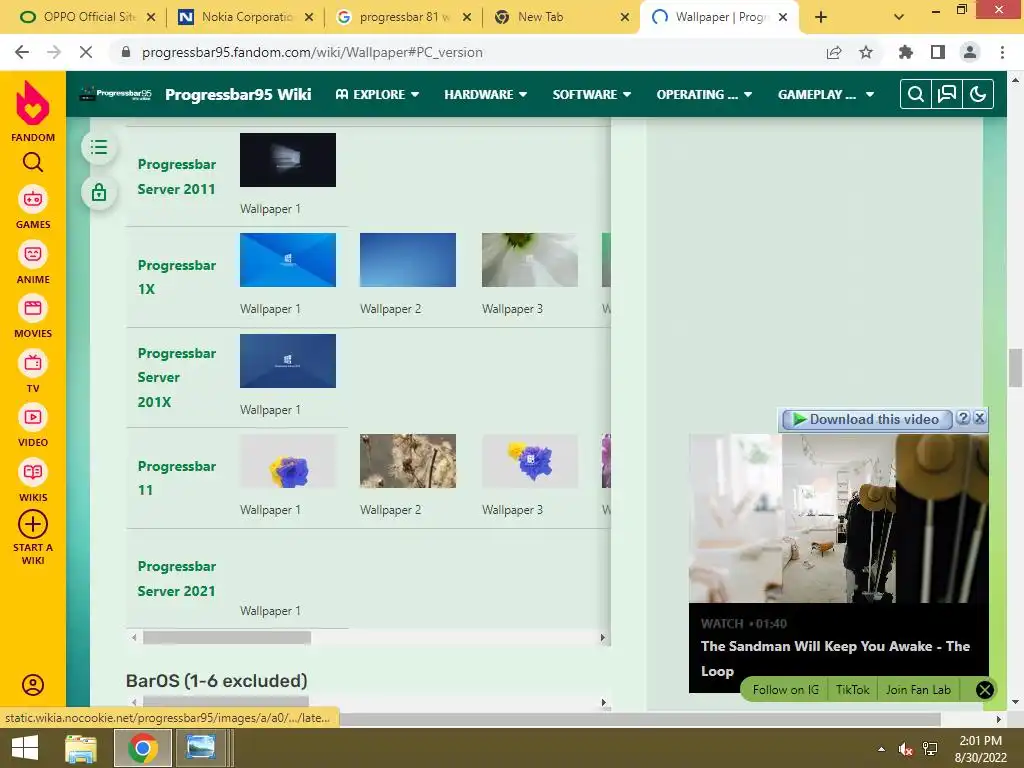
Task: Open the Video section icon
Action: coord(33,417)
